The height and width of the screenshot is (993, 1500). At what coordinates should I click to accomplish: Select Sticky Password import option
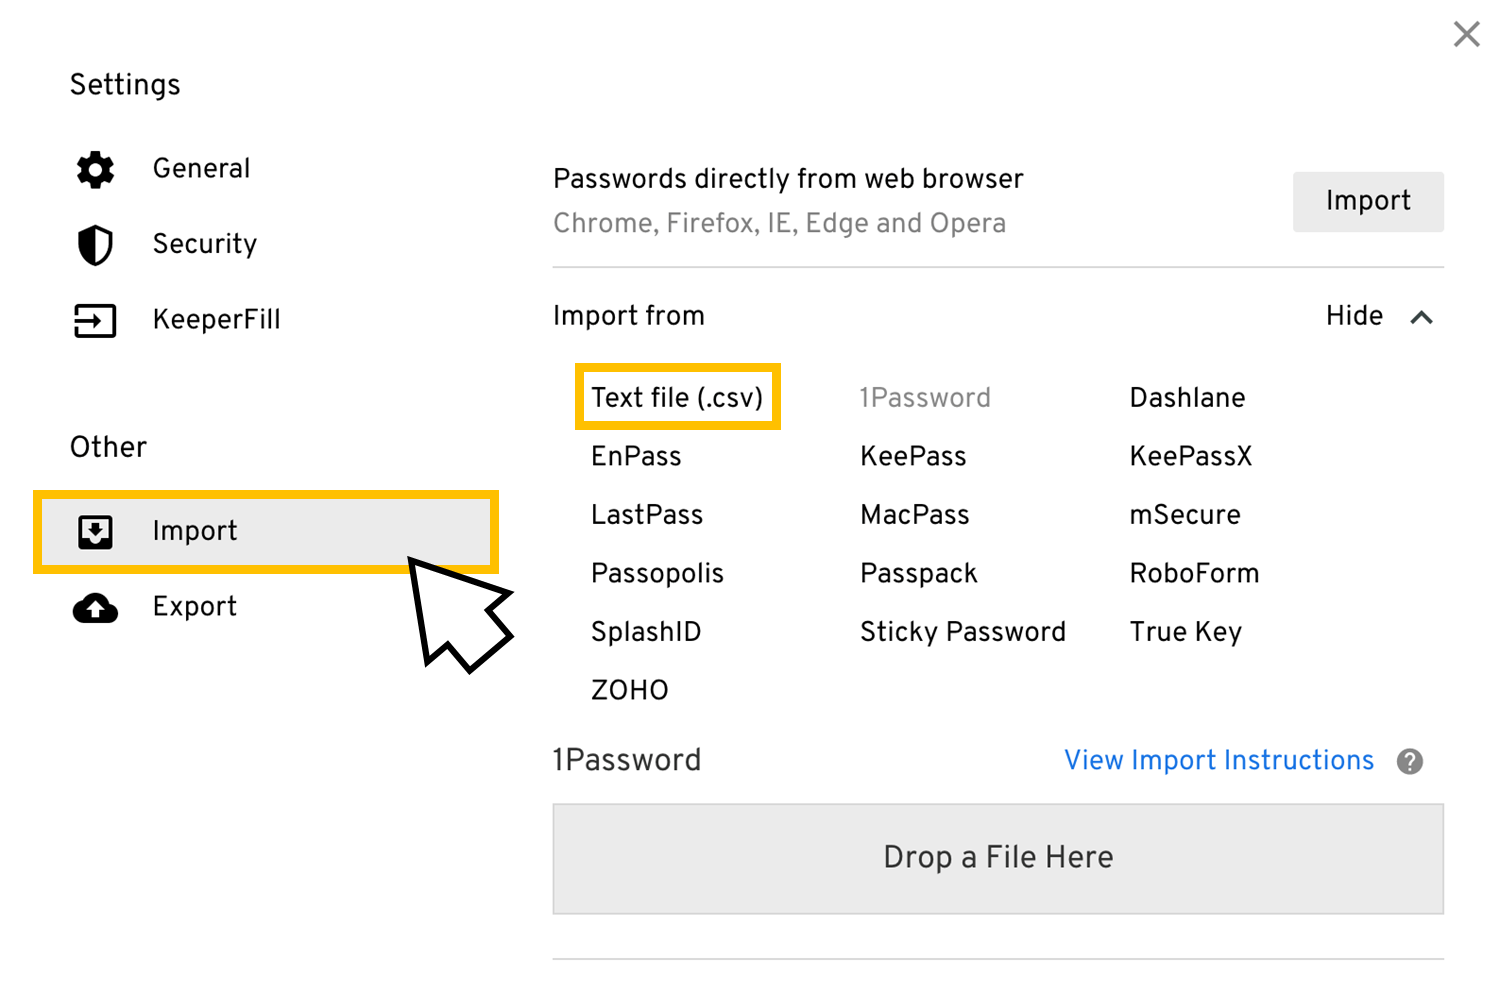coord(963,632)
